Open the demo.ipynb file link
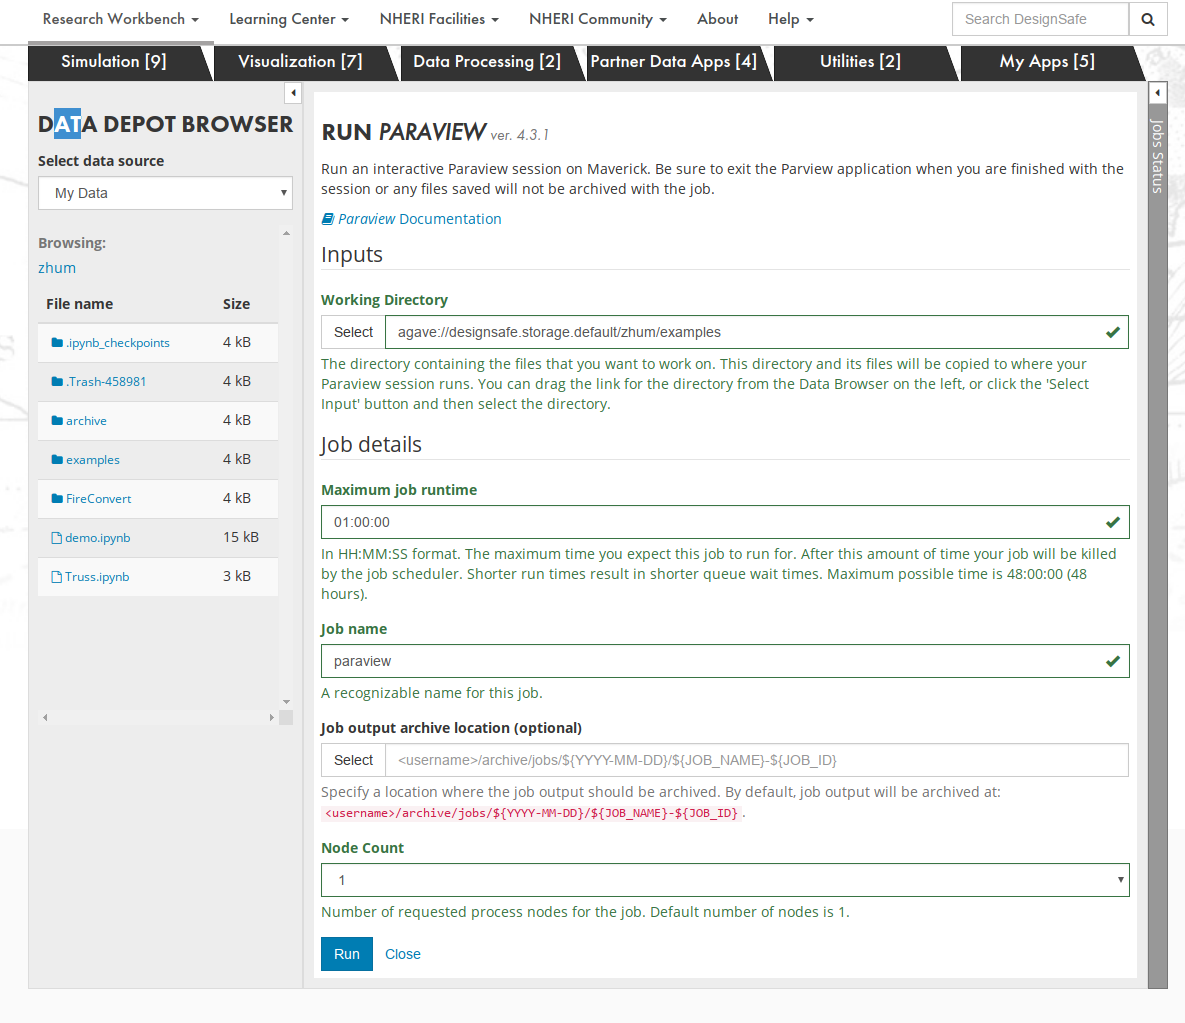This screenshot has height=1023, width=1185. pyautogui.click(x=97, y=538)
